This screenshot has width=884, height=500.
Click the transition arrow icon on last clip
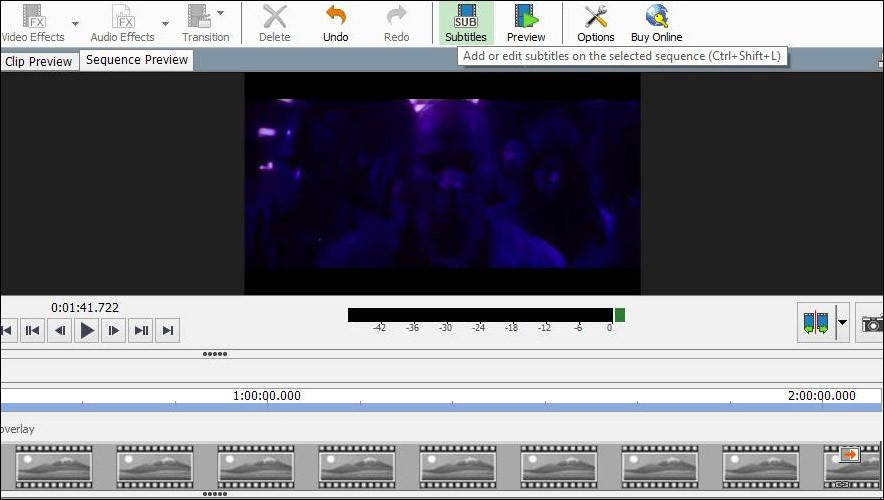click(x=849, y=454)
